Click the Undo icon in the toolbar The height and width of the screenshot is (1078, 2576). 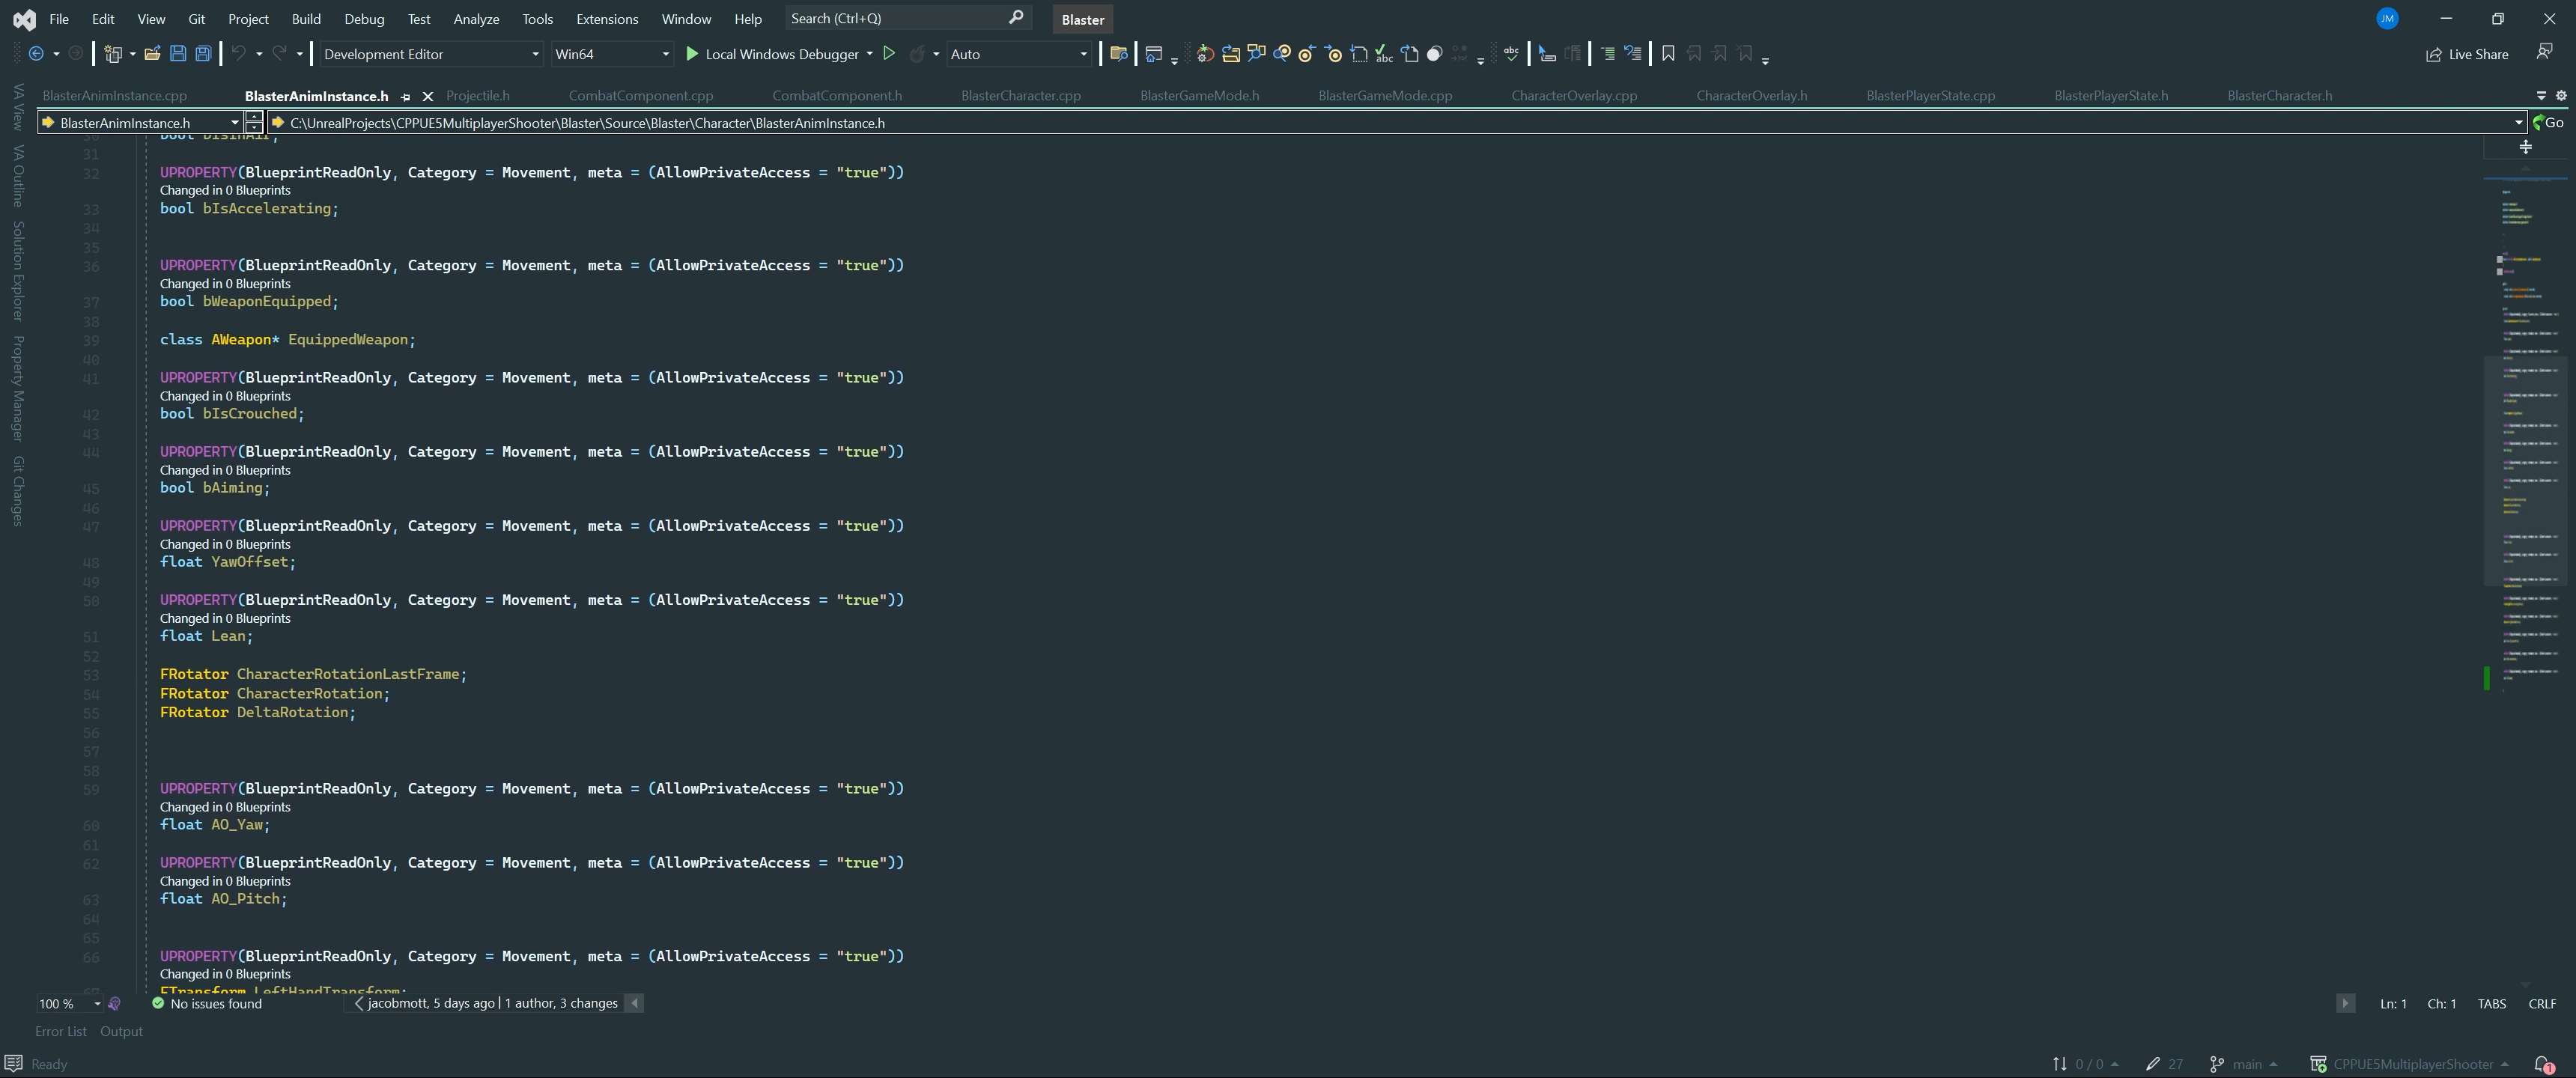(238, 54)
